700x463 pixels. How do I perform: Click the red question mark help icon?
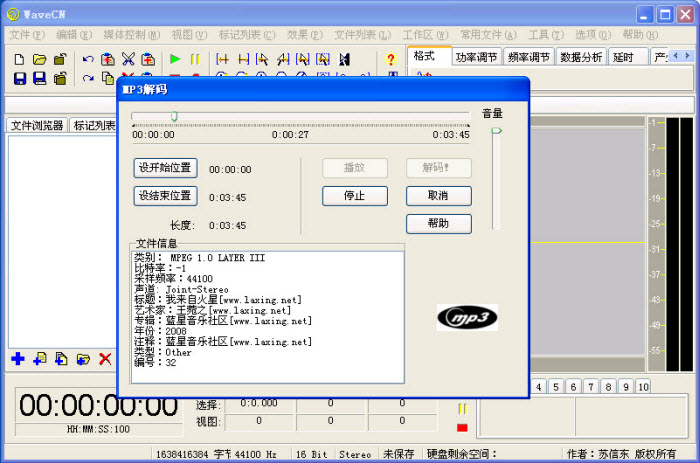[391, 59]
